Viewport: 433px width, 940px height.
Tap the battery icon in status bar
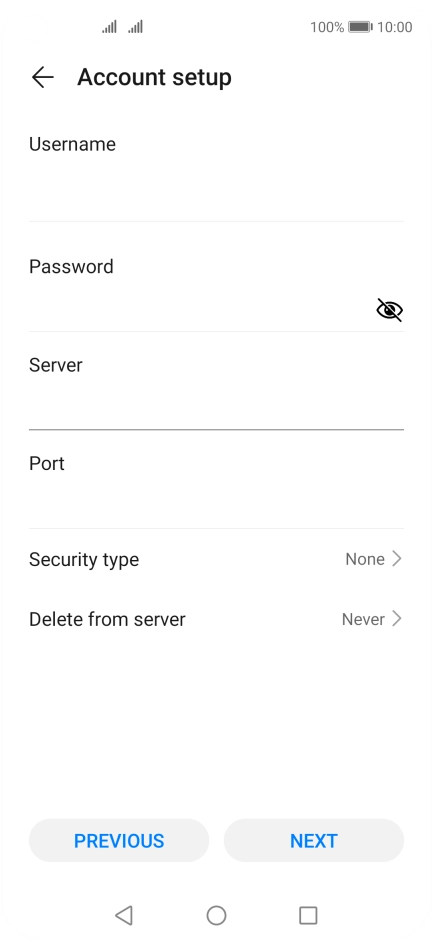pos(360,27)
